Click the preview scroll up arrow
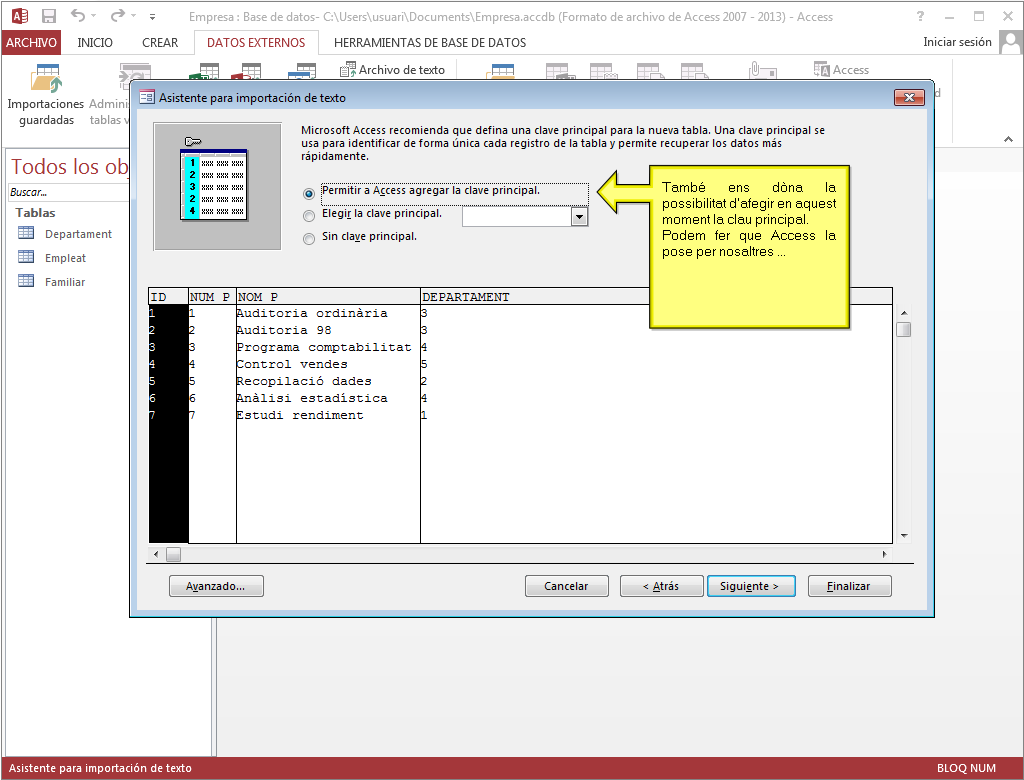The image size is (1024, 780). pyautogui.click(x=904, y=314)
